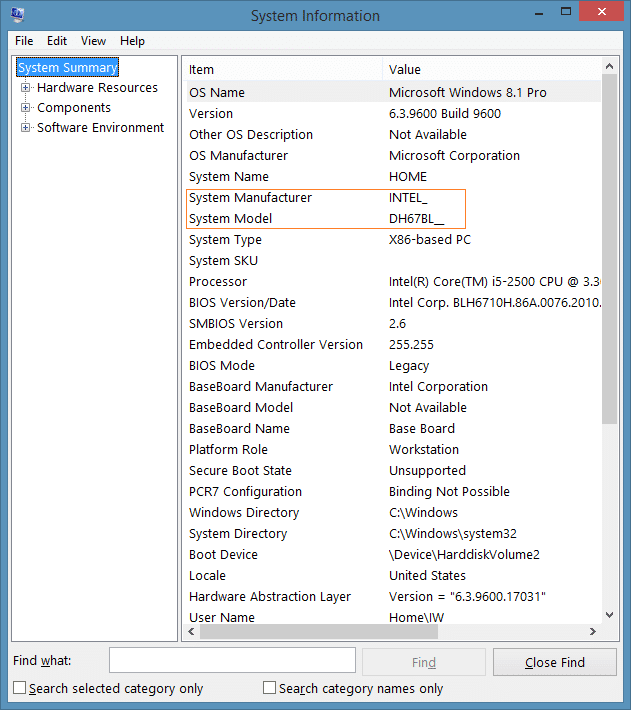Select the Processor row
This screenshot has height=710, width=631.
393,282
